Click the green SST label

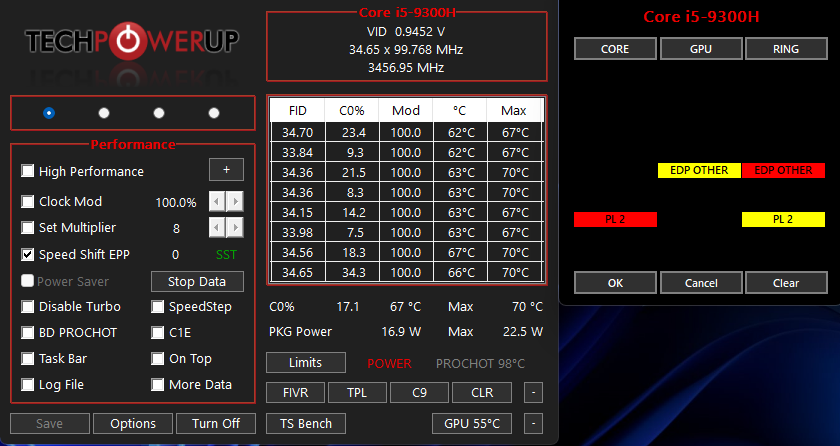click(226, 255)
